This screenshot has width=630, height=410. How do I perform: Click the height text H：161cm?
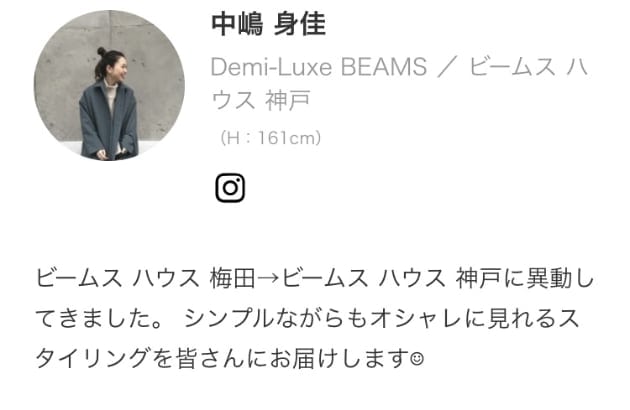(x=270, y=138)
